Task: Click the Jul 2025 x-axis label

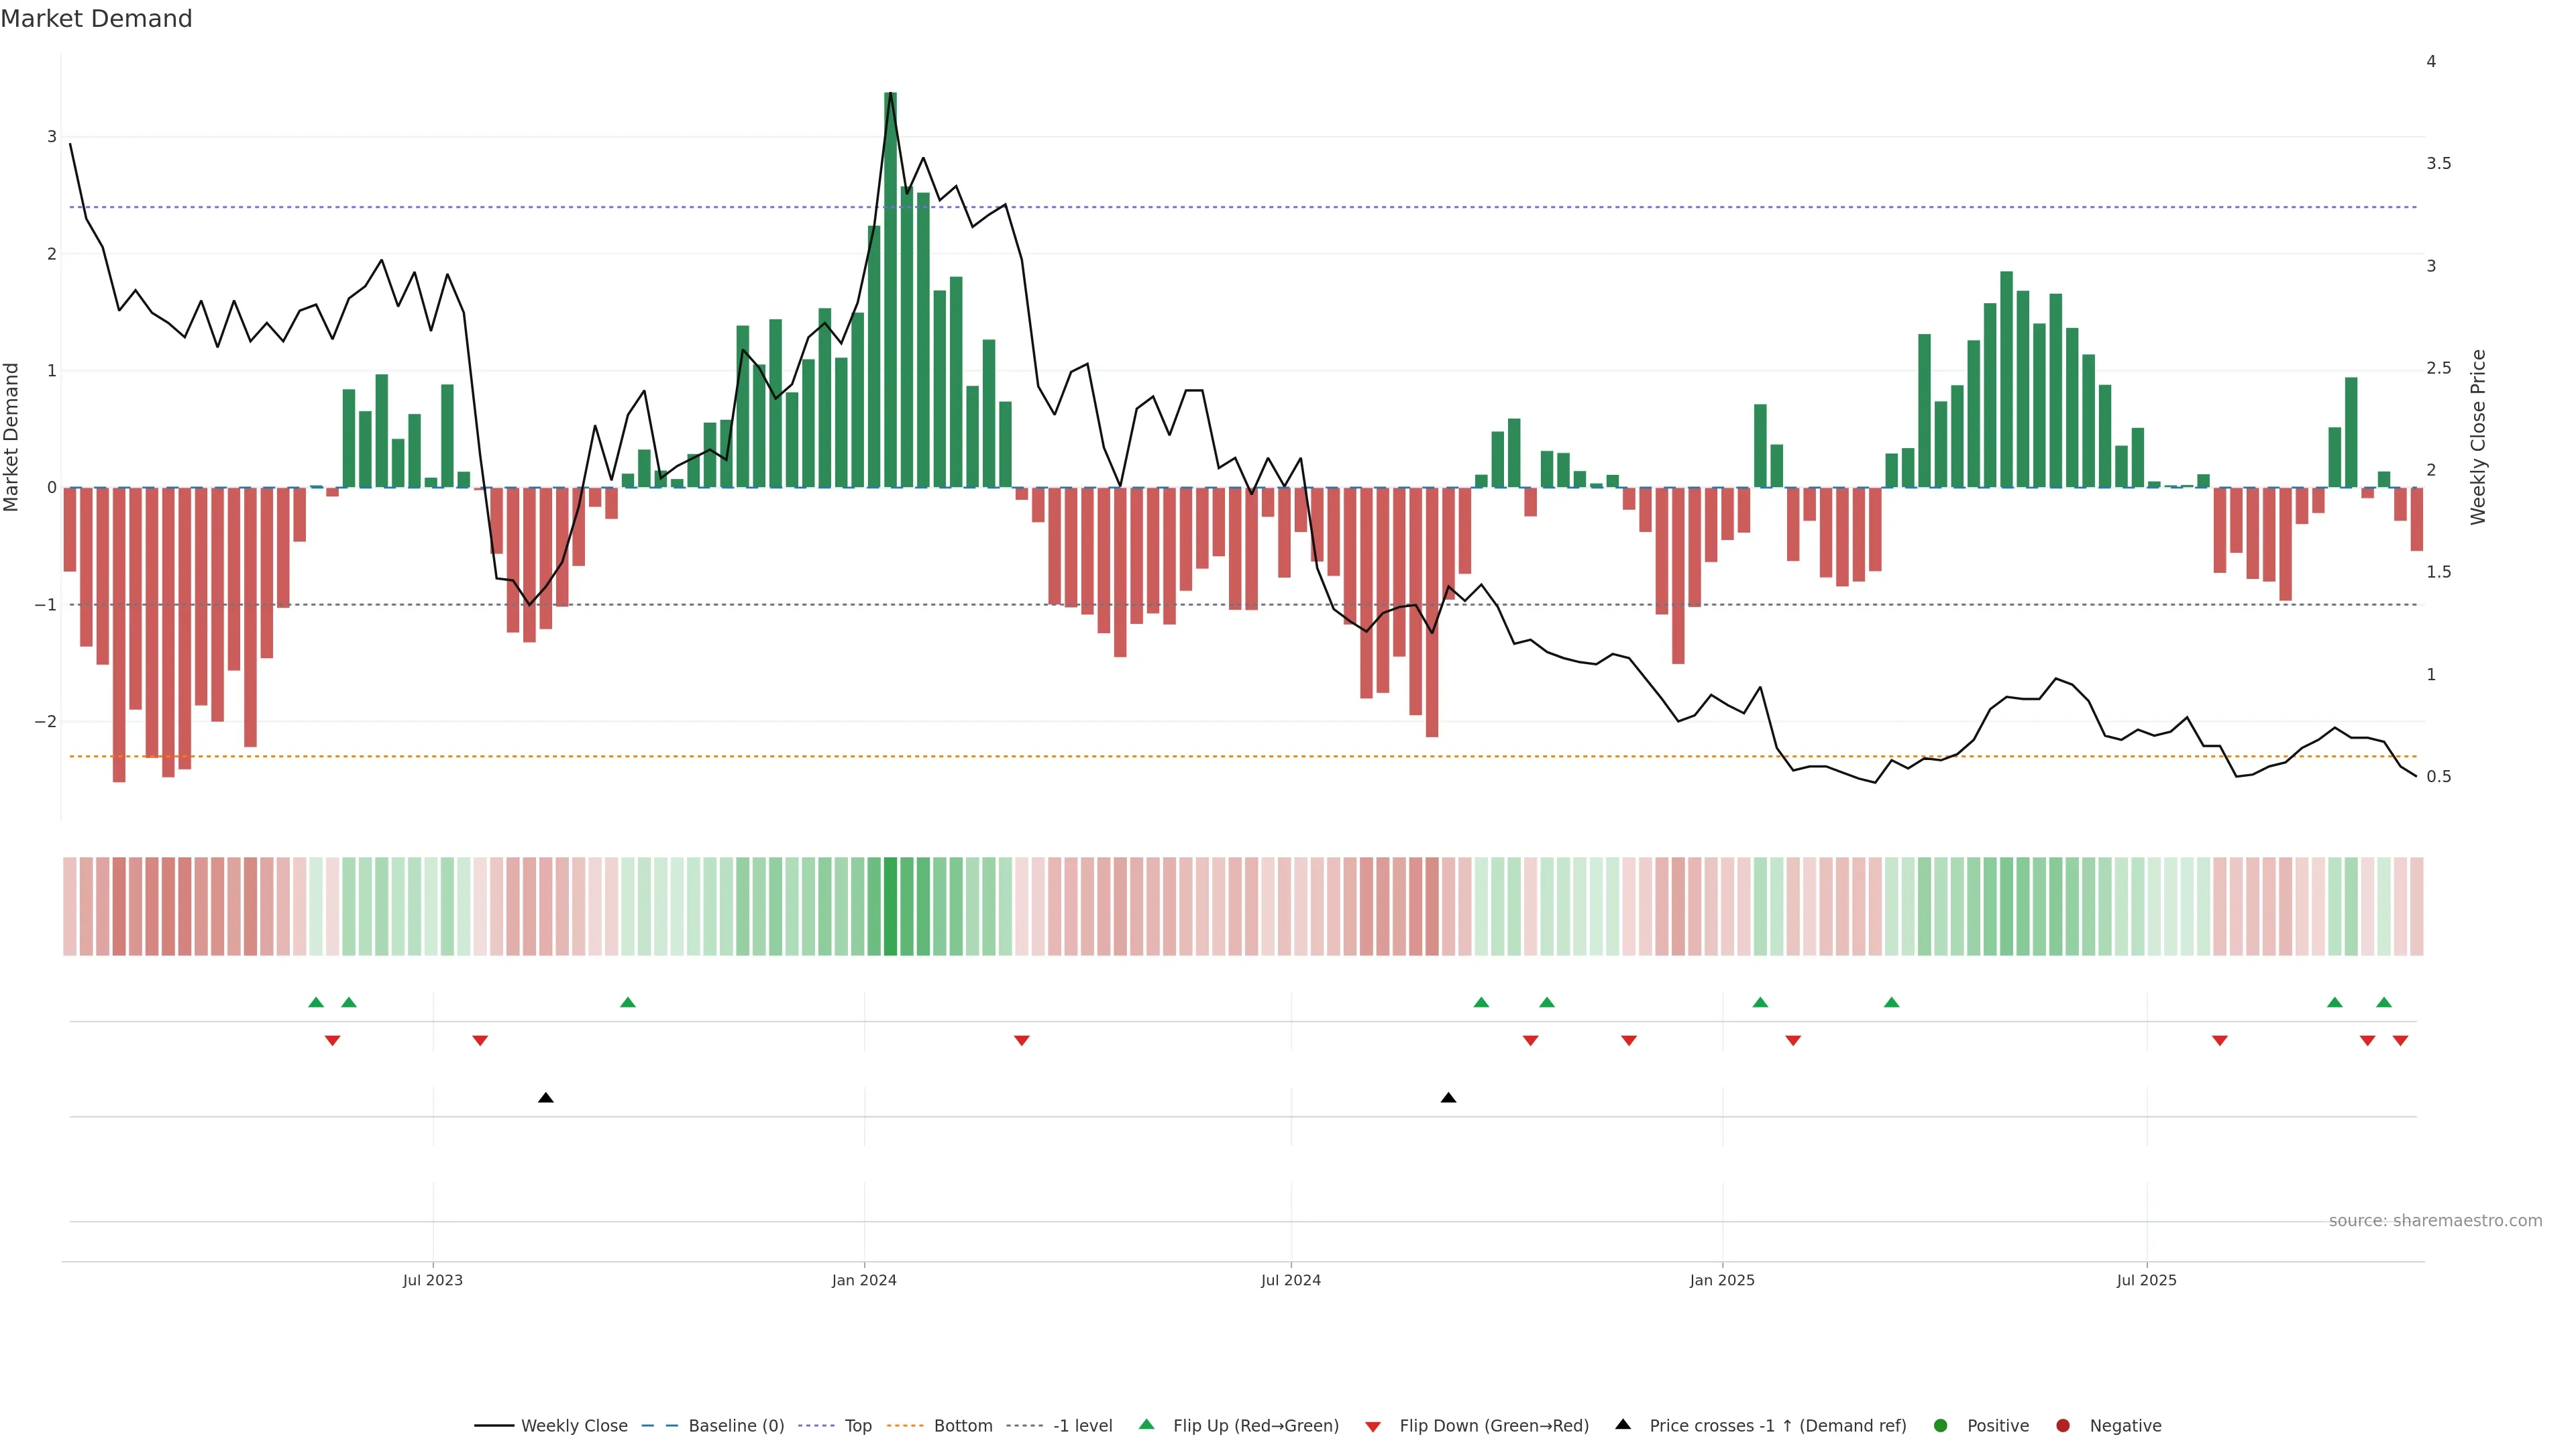Action: [2146, 1281]
